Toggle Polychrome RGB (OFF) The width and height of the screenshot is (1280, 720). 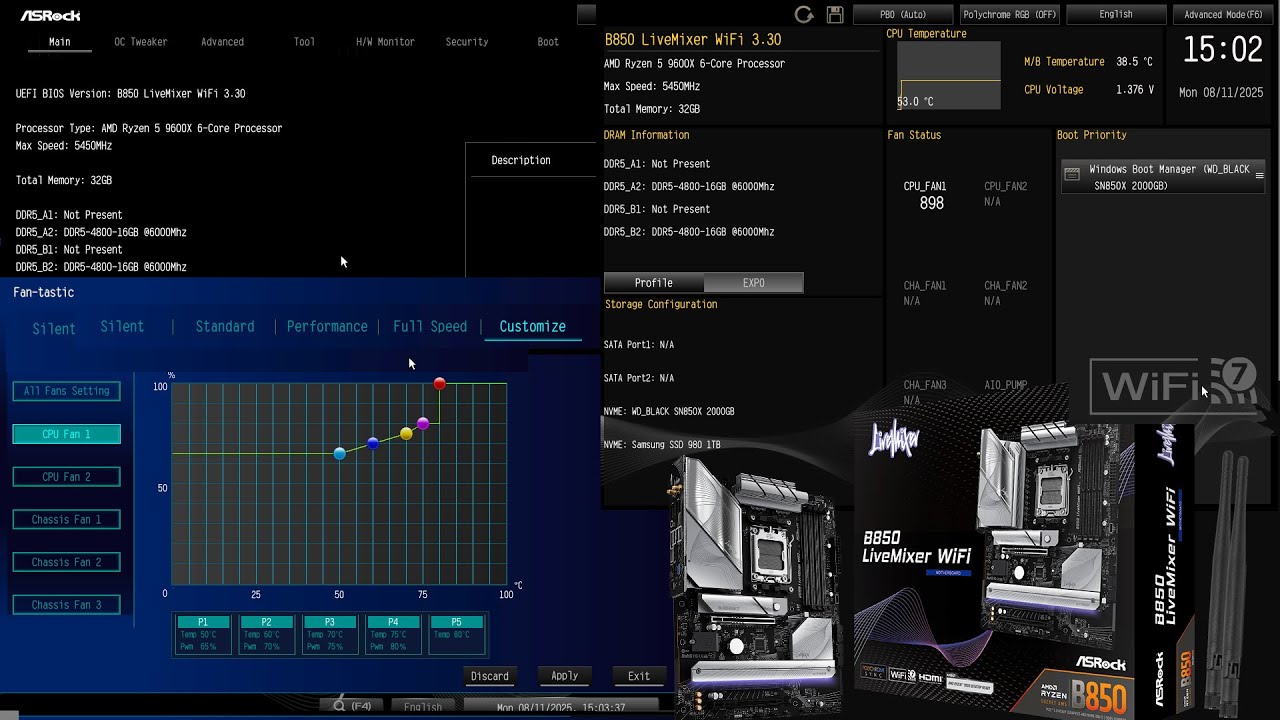(x=1009, y=15)
